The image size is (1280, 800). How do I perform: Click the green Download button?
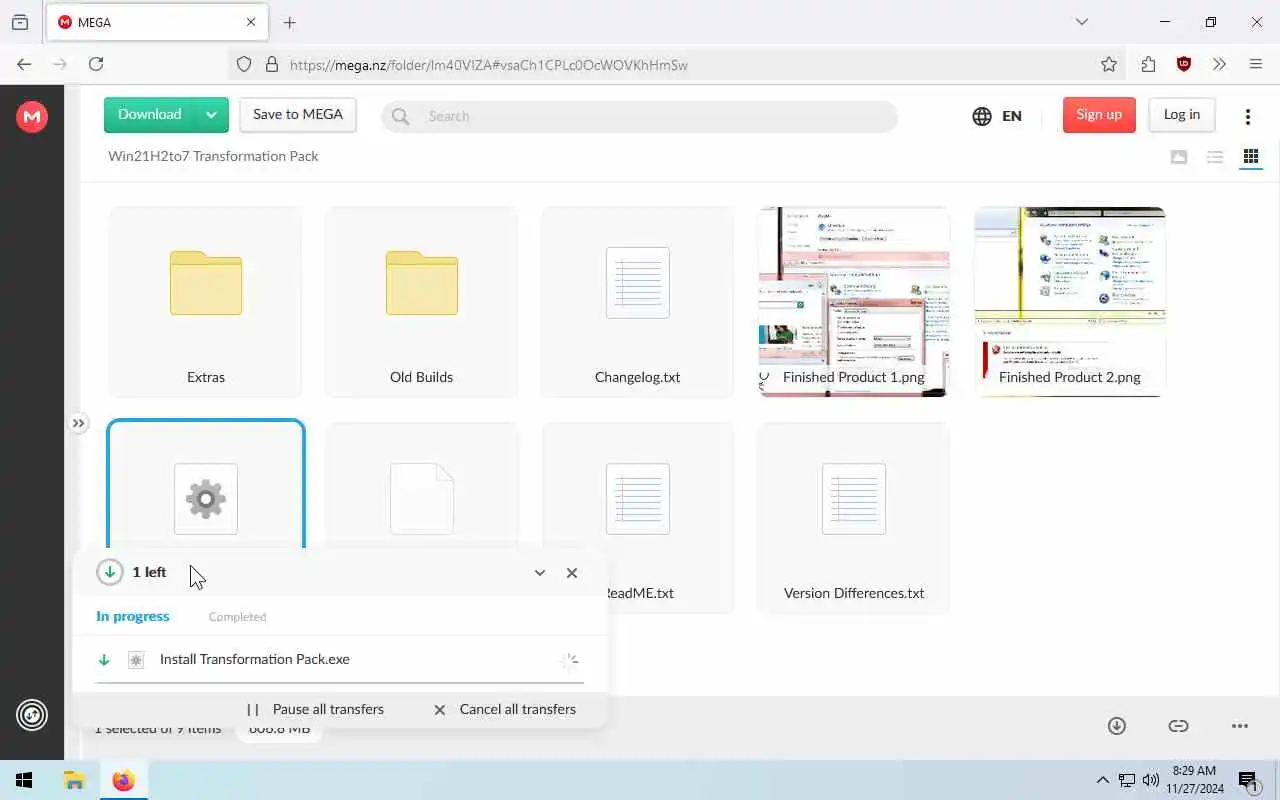(x=149, y=115)
